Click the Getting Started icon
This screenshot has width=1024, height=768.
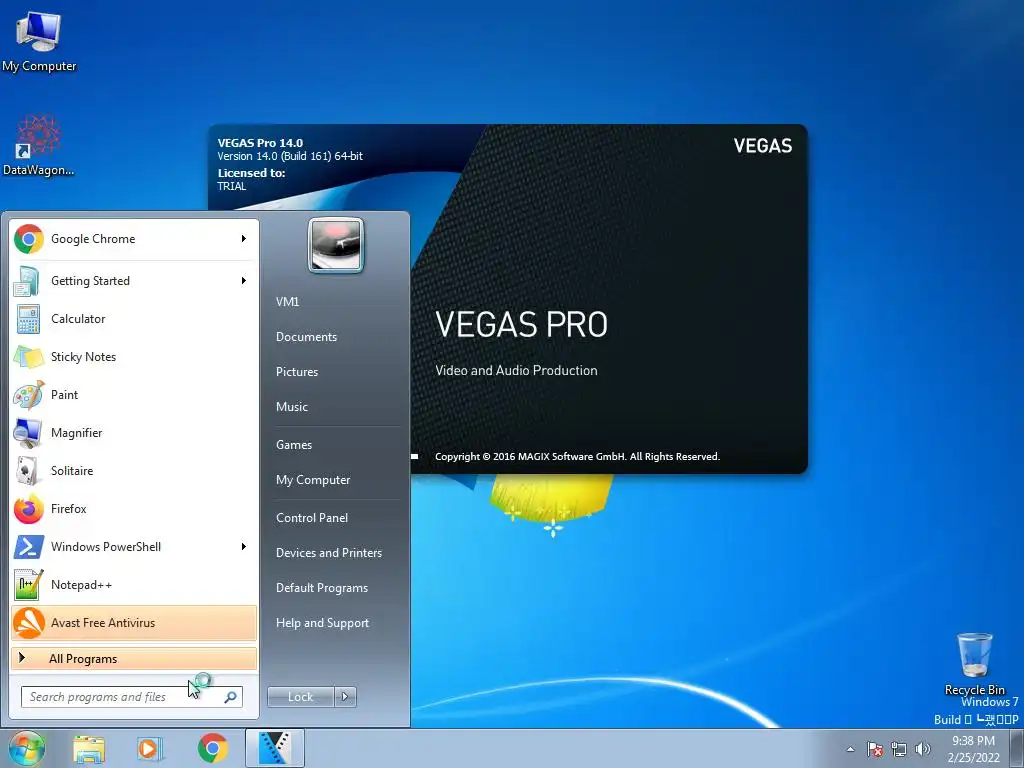(x=29, y=281)
